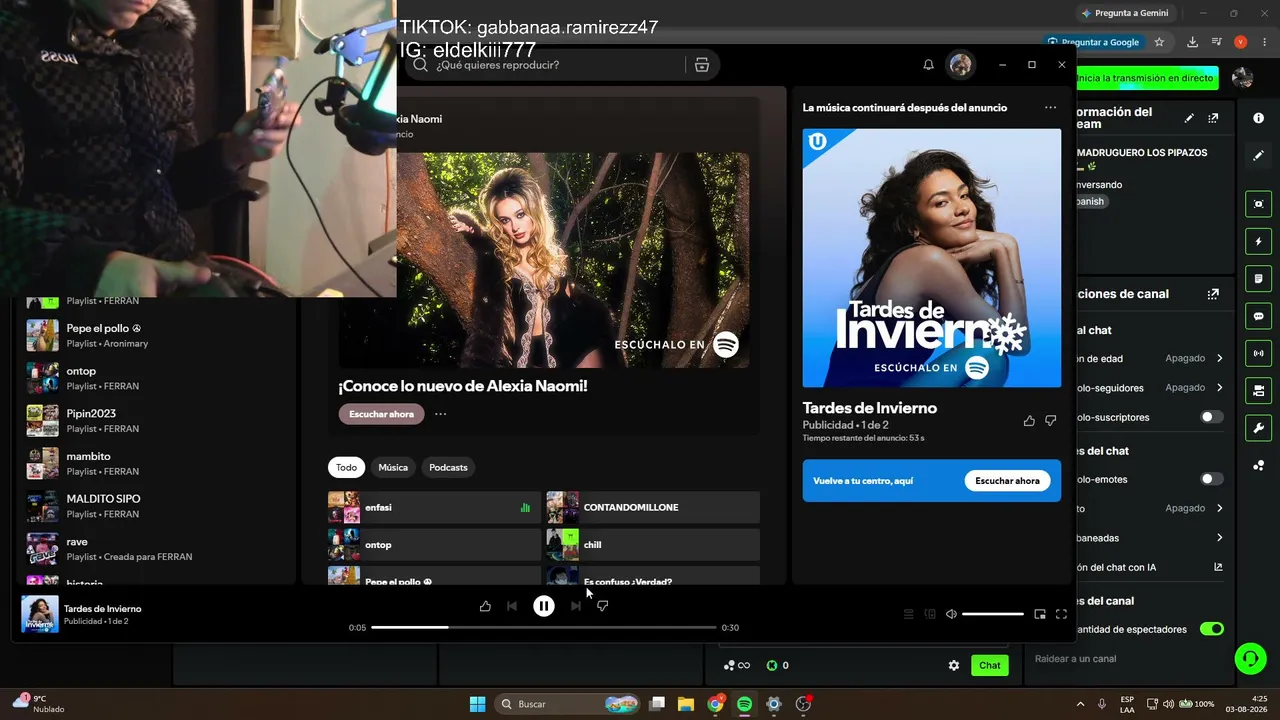This screenshot has width=1280, height=720.
Task: Click the Pregunta a Gemini button
Action: coord(1124,13)
